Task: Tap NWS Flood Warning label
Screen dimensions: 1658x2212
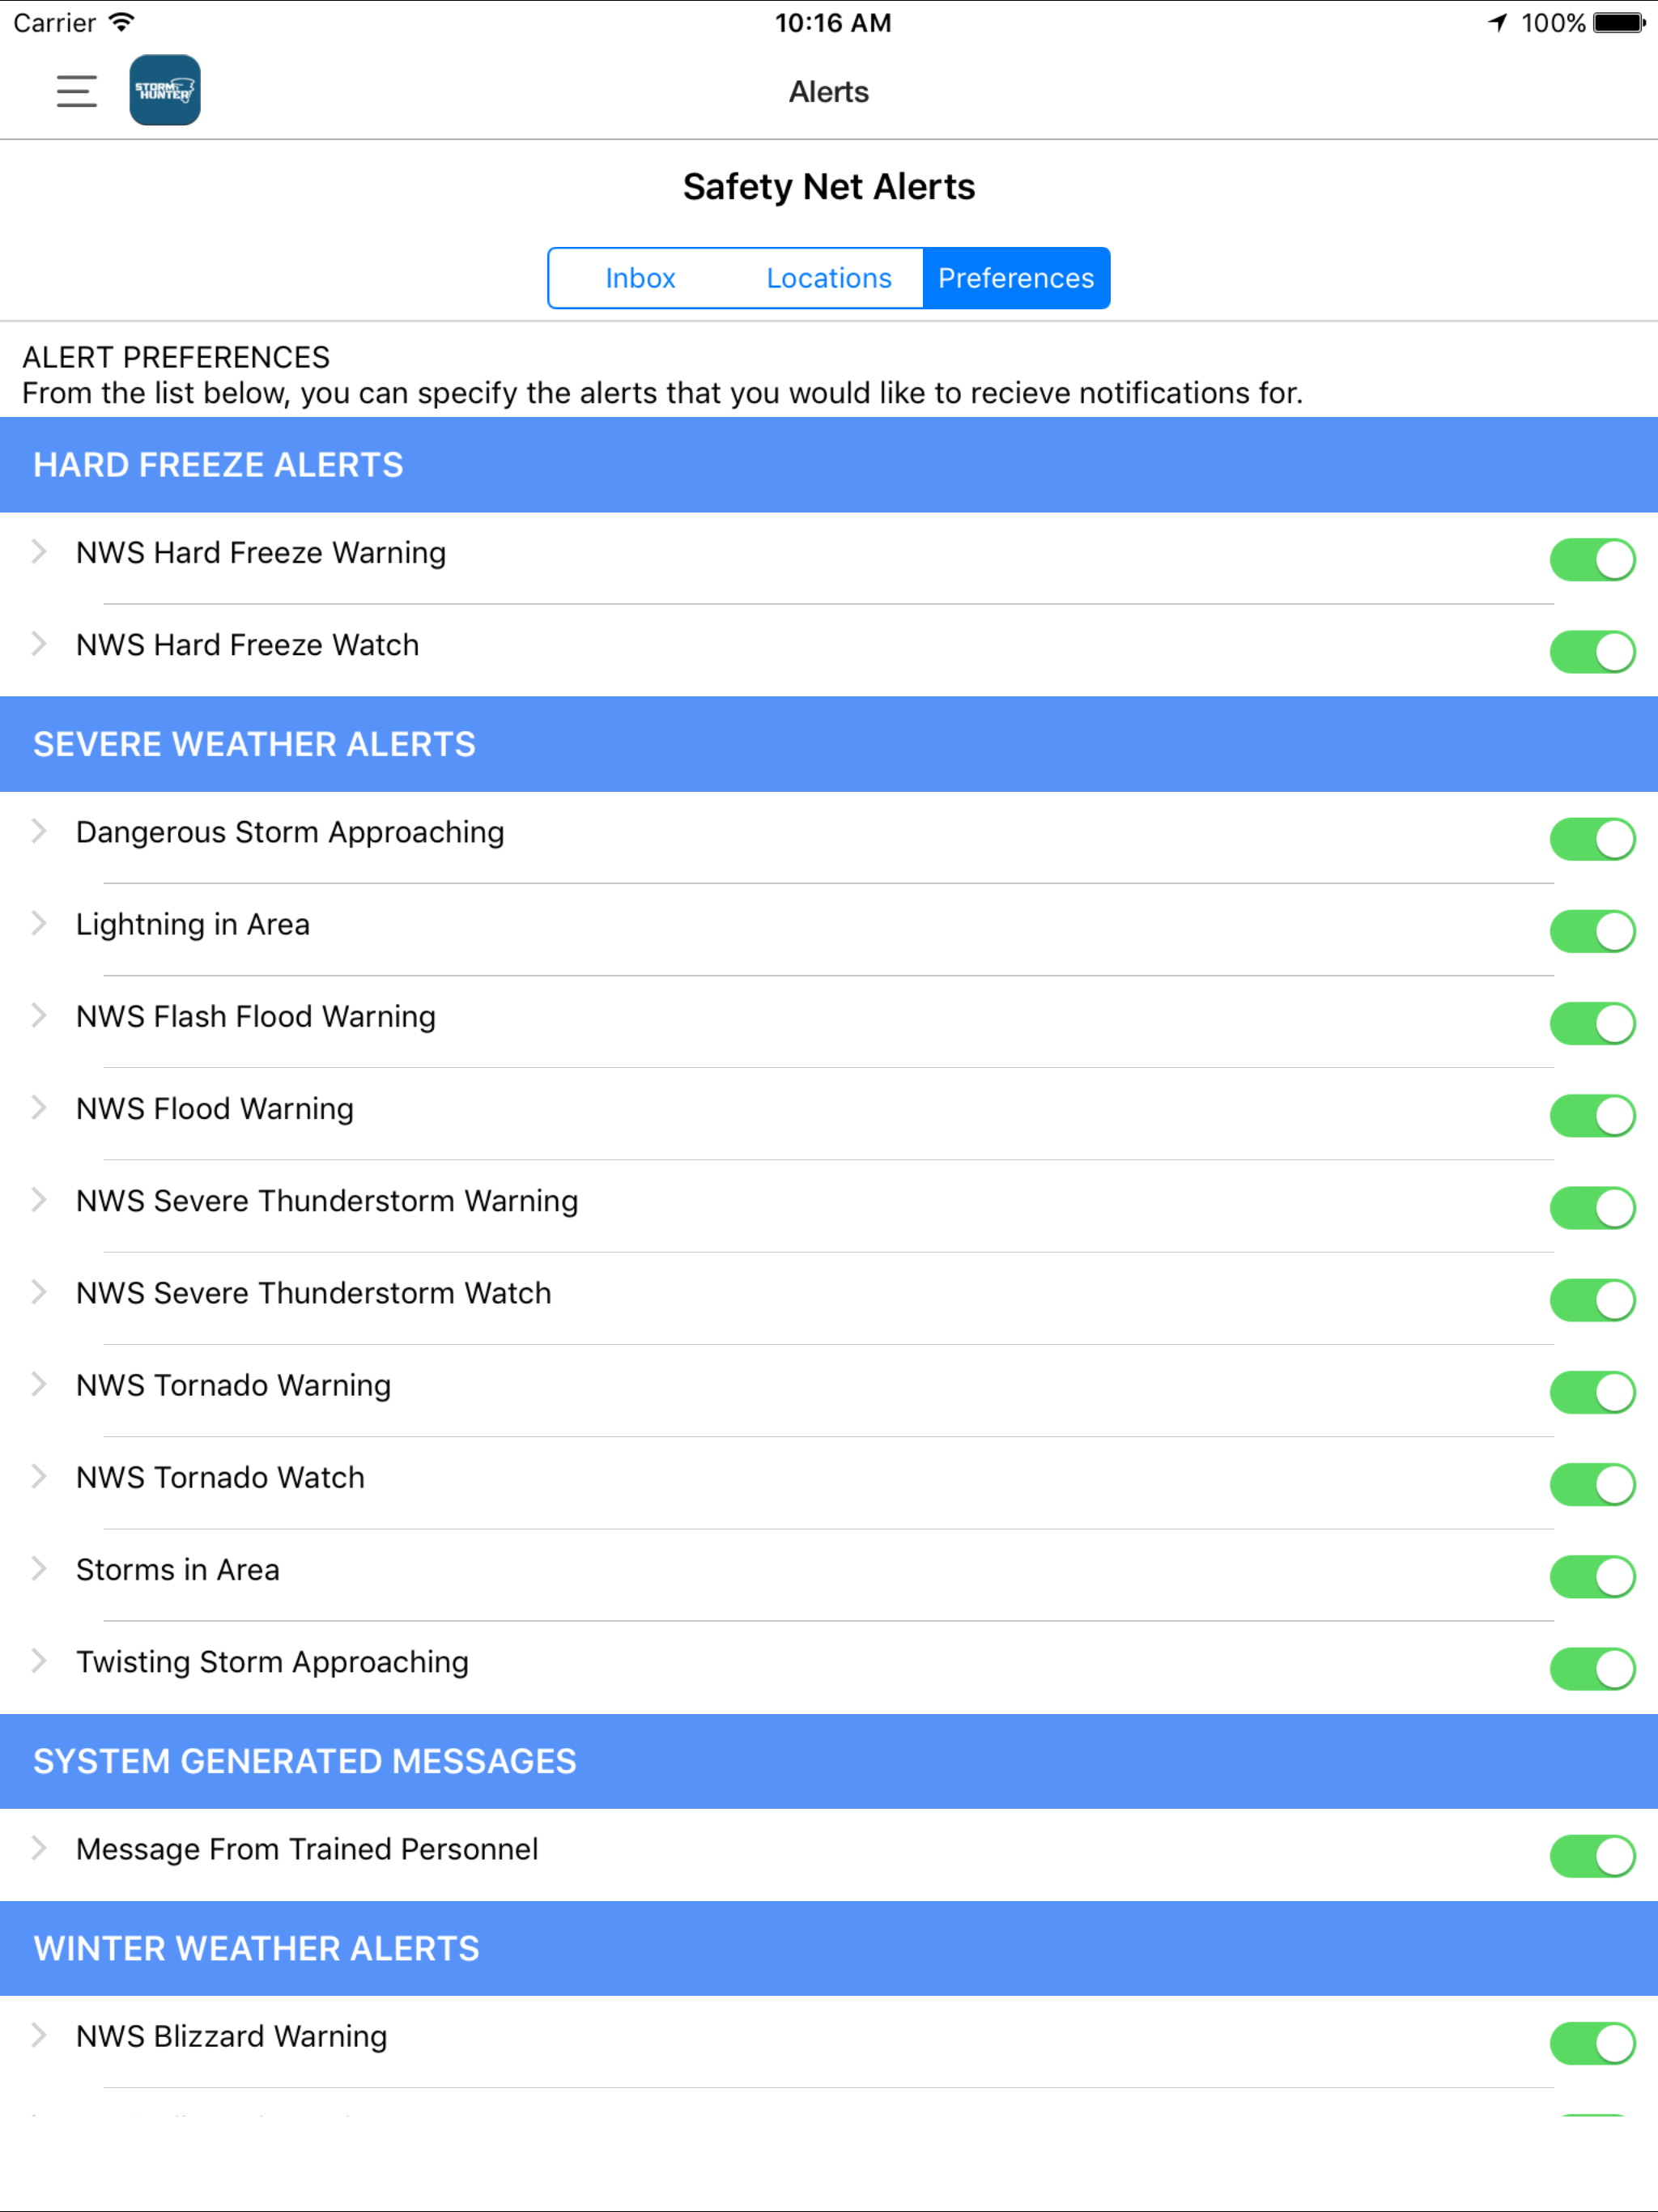Action: point(215,1109)
